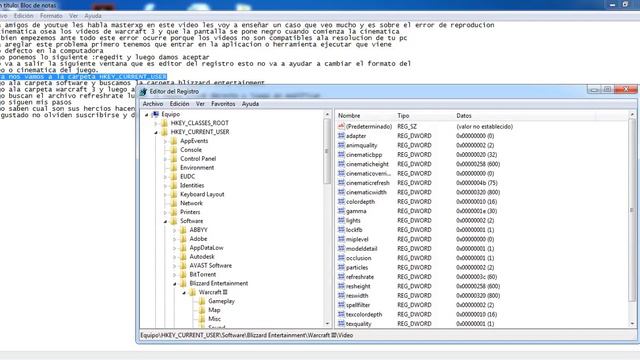Open the Formato menu in Notepad
This screenshot has height=360, width=640.
click(x=51, y=16)
